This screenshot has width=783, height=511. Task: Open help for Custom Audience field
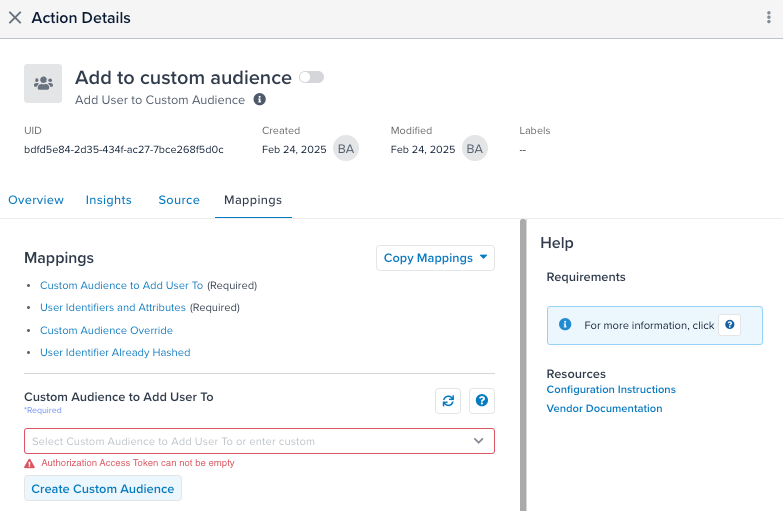coord(482,401)
